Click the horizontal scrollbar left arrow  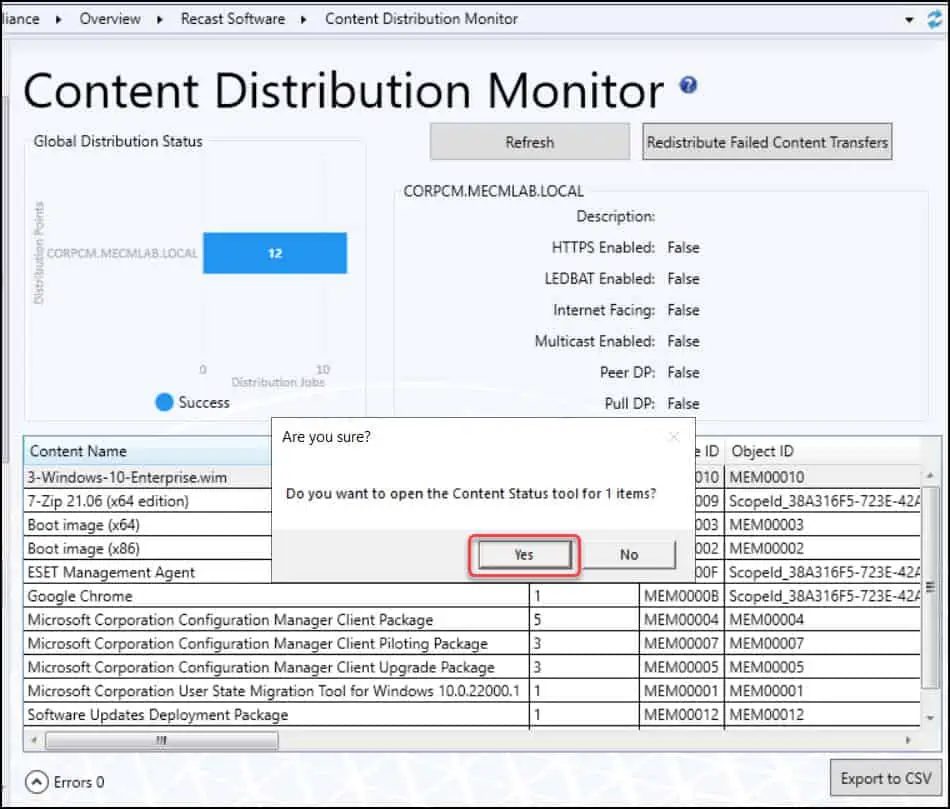[34, 740]
